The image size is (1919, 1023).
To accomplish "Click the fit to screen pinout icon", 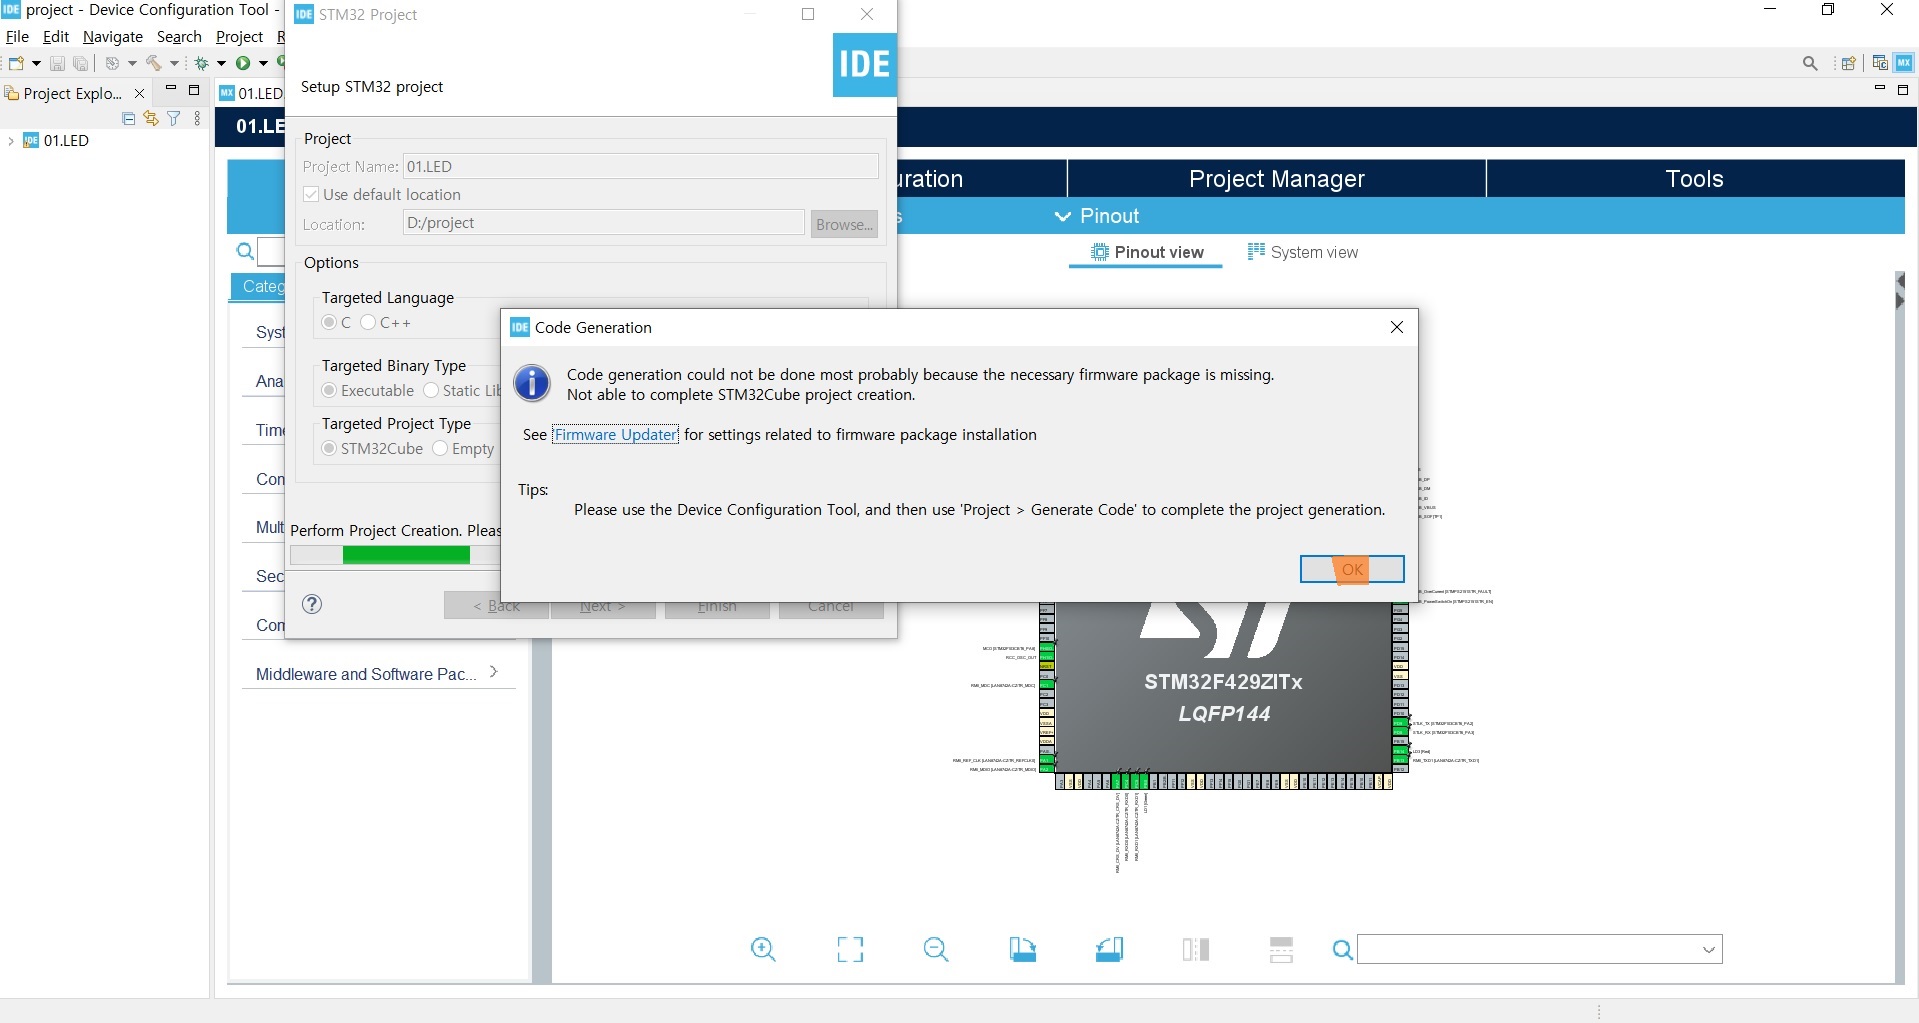I will click(x=850, y=949).
